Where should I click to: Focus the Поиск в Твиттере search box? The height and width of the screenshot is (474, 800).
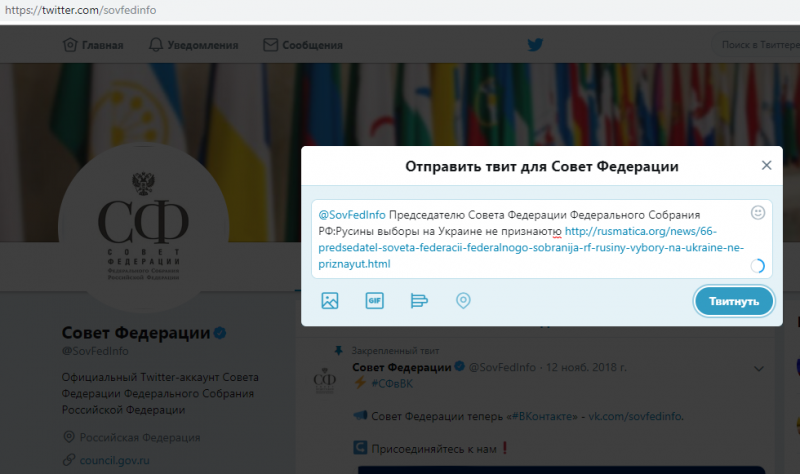(x=758, y=45)
